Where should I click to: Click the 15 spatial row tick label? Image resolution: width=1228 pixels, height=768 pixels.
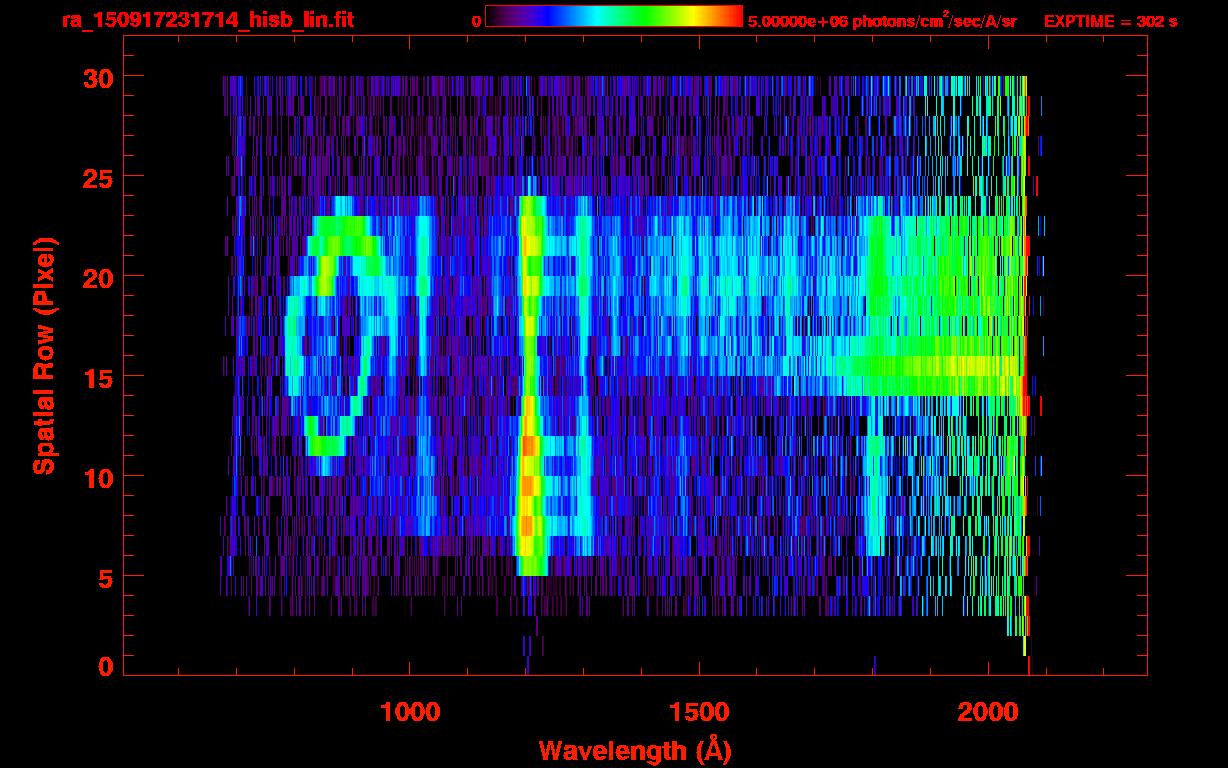98,377
